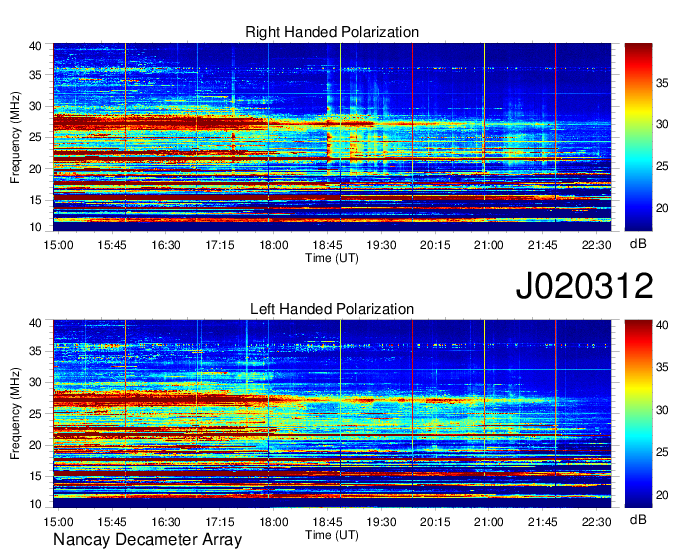Click the 35 dB label on left-handed color bar
Image resolution: width=680 pixels, height=552 pixels.
pyautogui.click(x=662, y=368)
